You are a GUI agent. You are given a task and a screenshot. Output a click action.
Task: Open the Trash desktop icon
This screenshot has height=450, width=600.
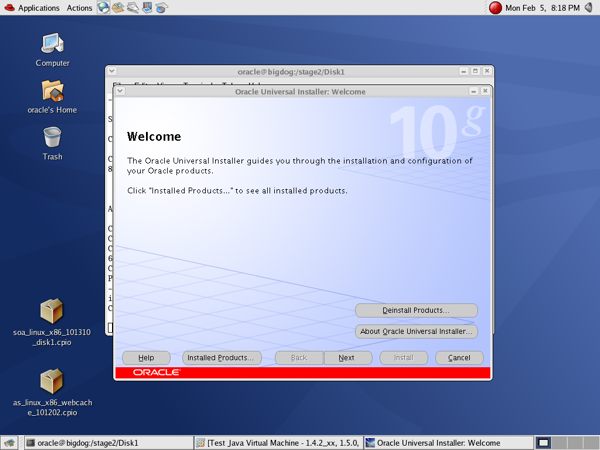pos(52,143)
